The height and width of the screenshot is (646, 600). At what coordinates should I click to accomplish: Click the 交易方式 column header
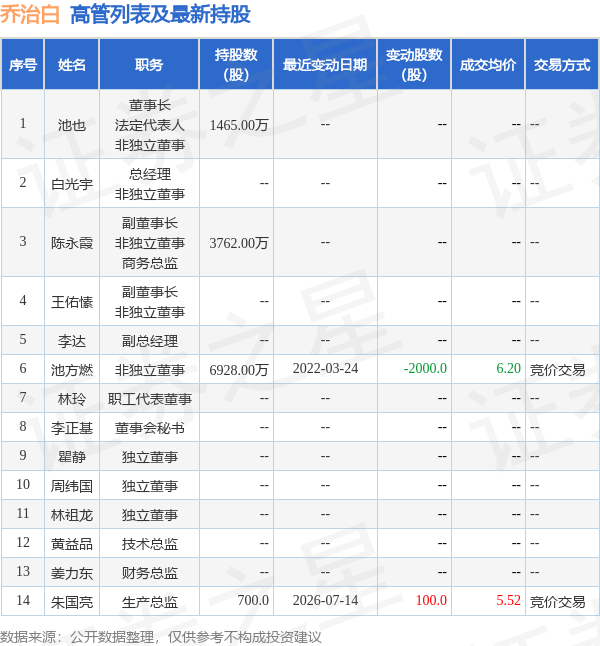point(562,65)
